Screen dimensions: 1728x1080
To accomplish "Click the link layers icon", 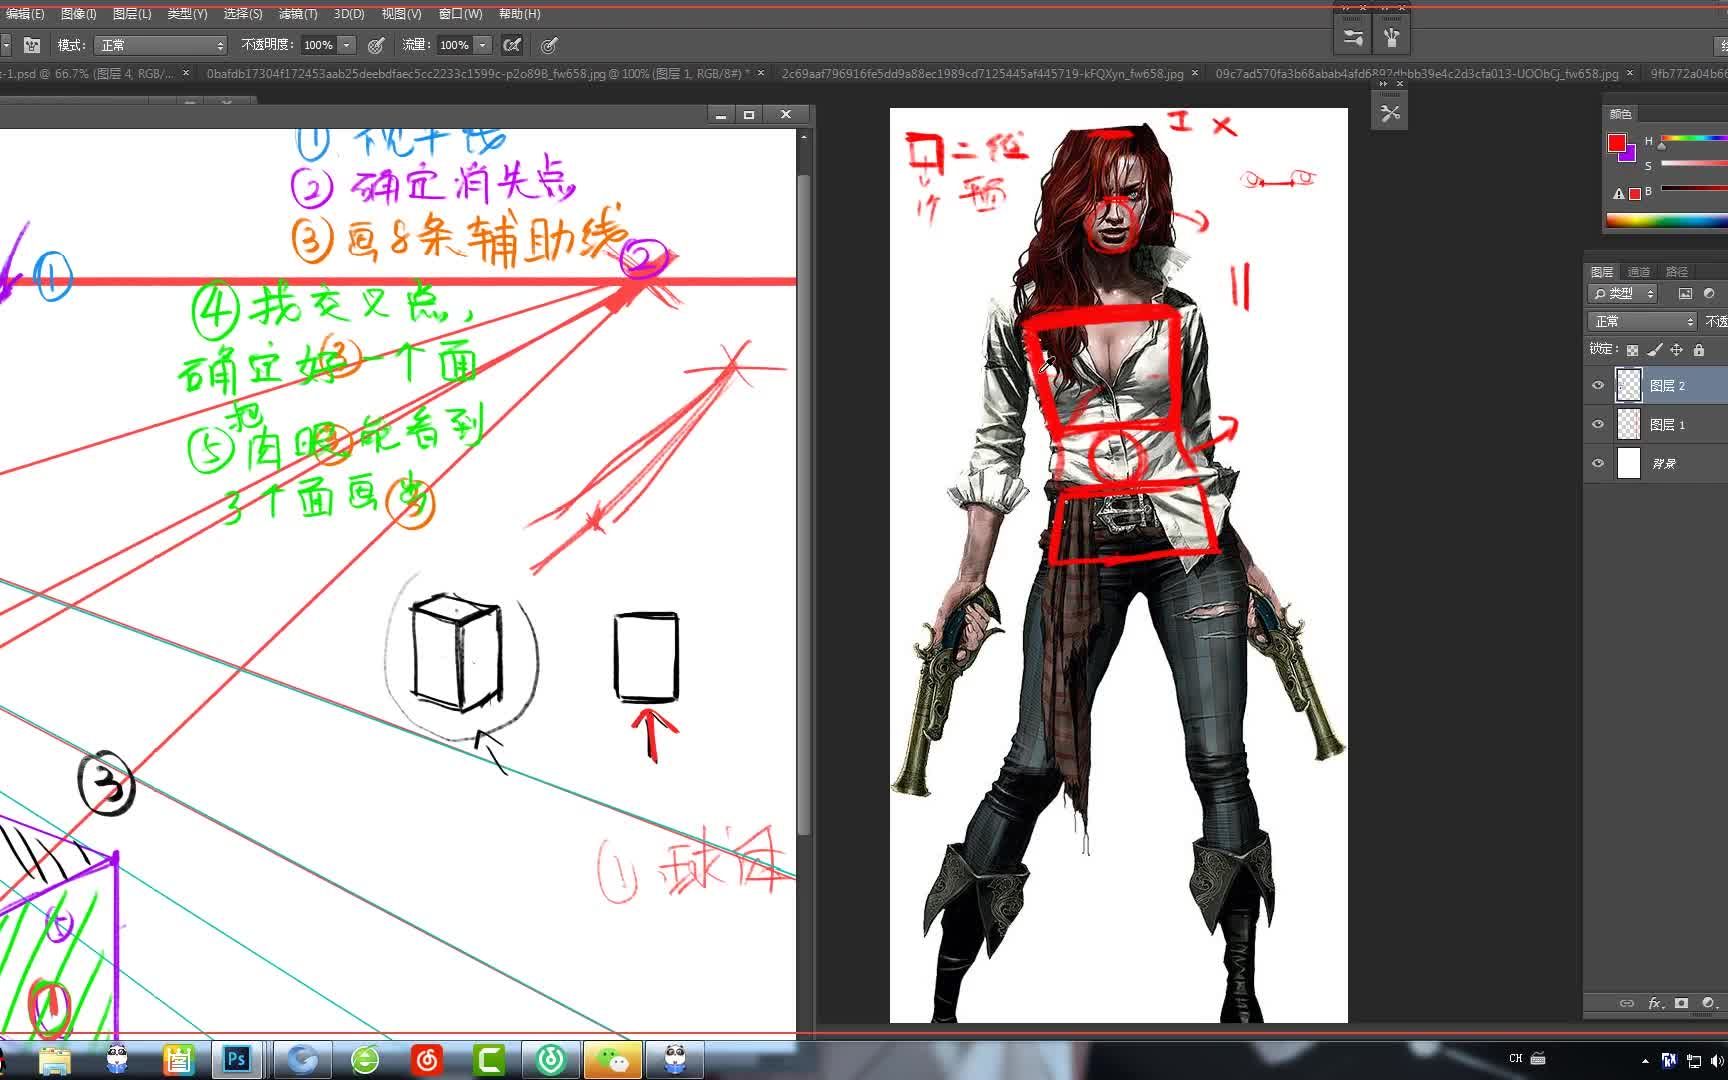I will (x=1626, y=1003).
